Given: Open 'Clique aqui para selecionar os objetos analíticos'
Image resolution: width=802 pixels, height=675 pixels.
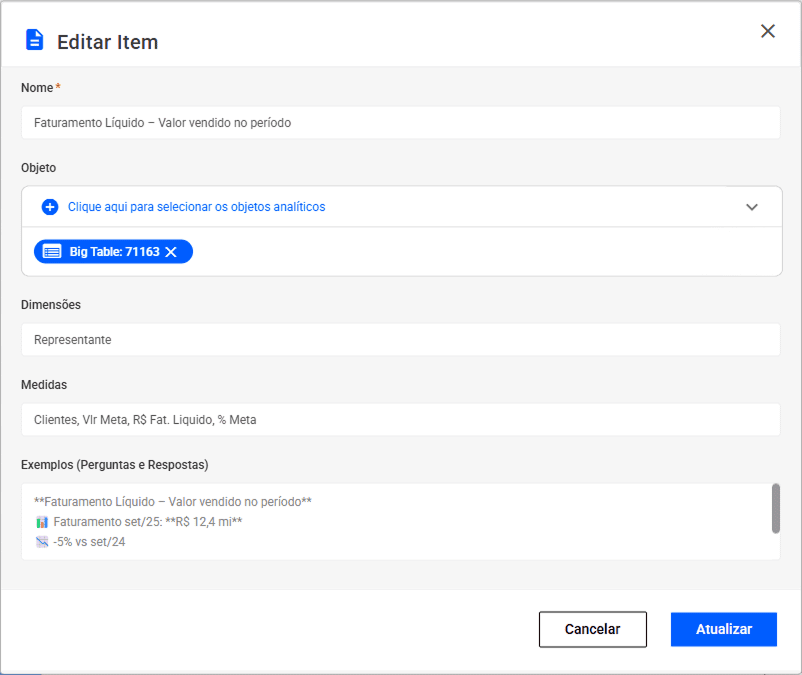Looking at the screenshot, I should [196, 207].
